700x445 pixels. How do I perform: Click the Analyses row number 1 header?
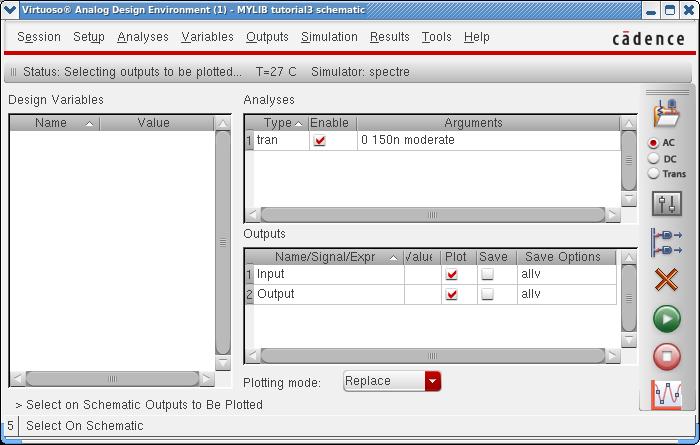(249, 141)
